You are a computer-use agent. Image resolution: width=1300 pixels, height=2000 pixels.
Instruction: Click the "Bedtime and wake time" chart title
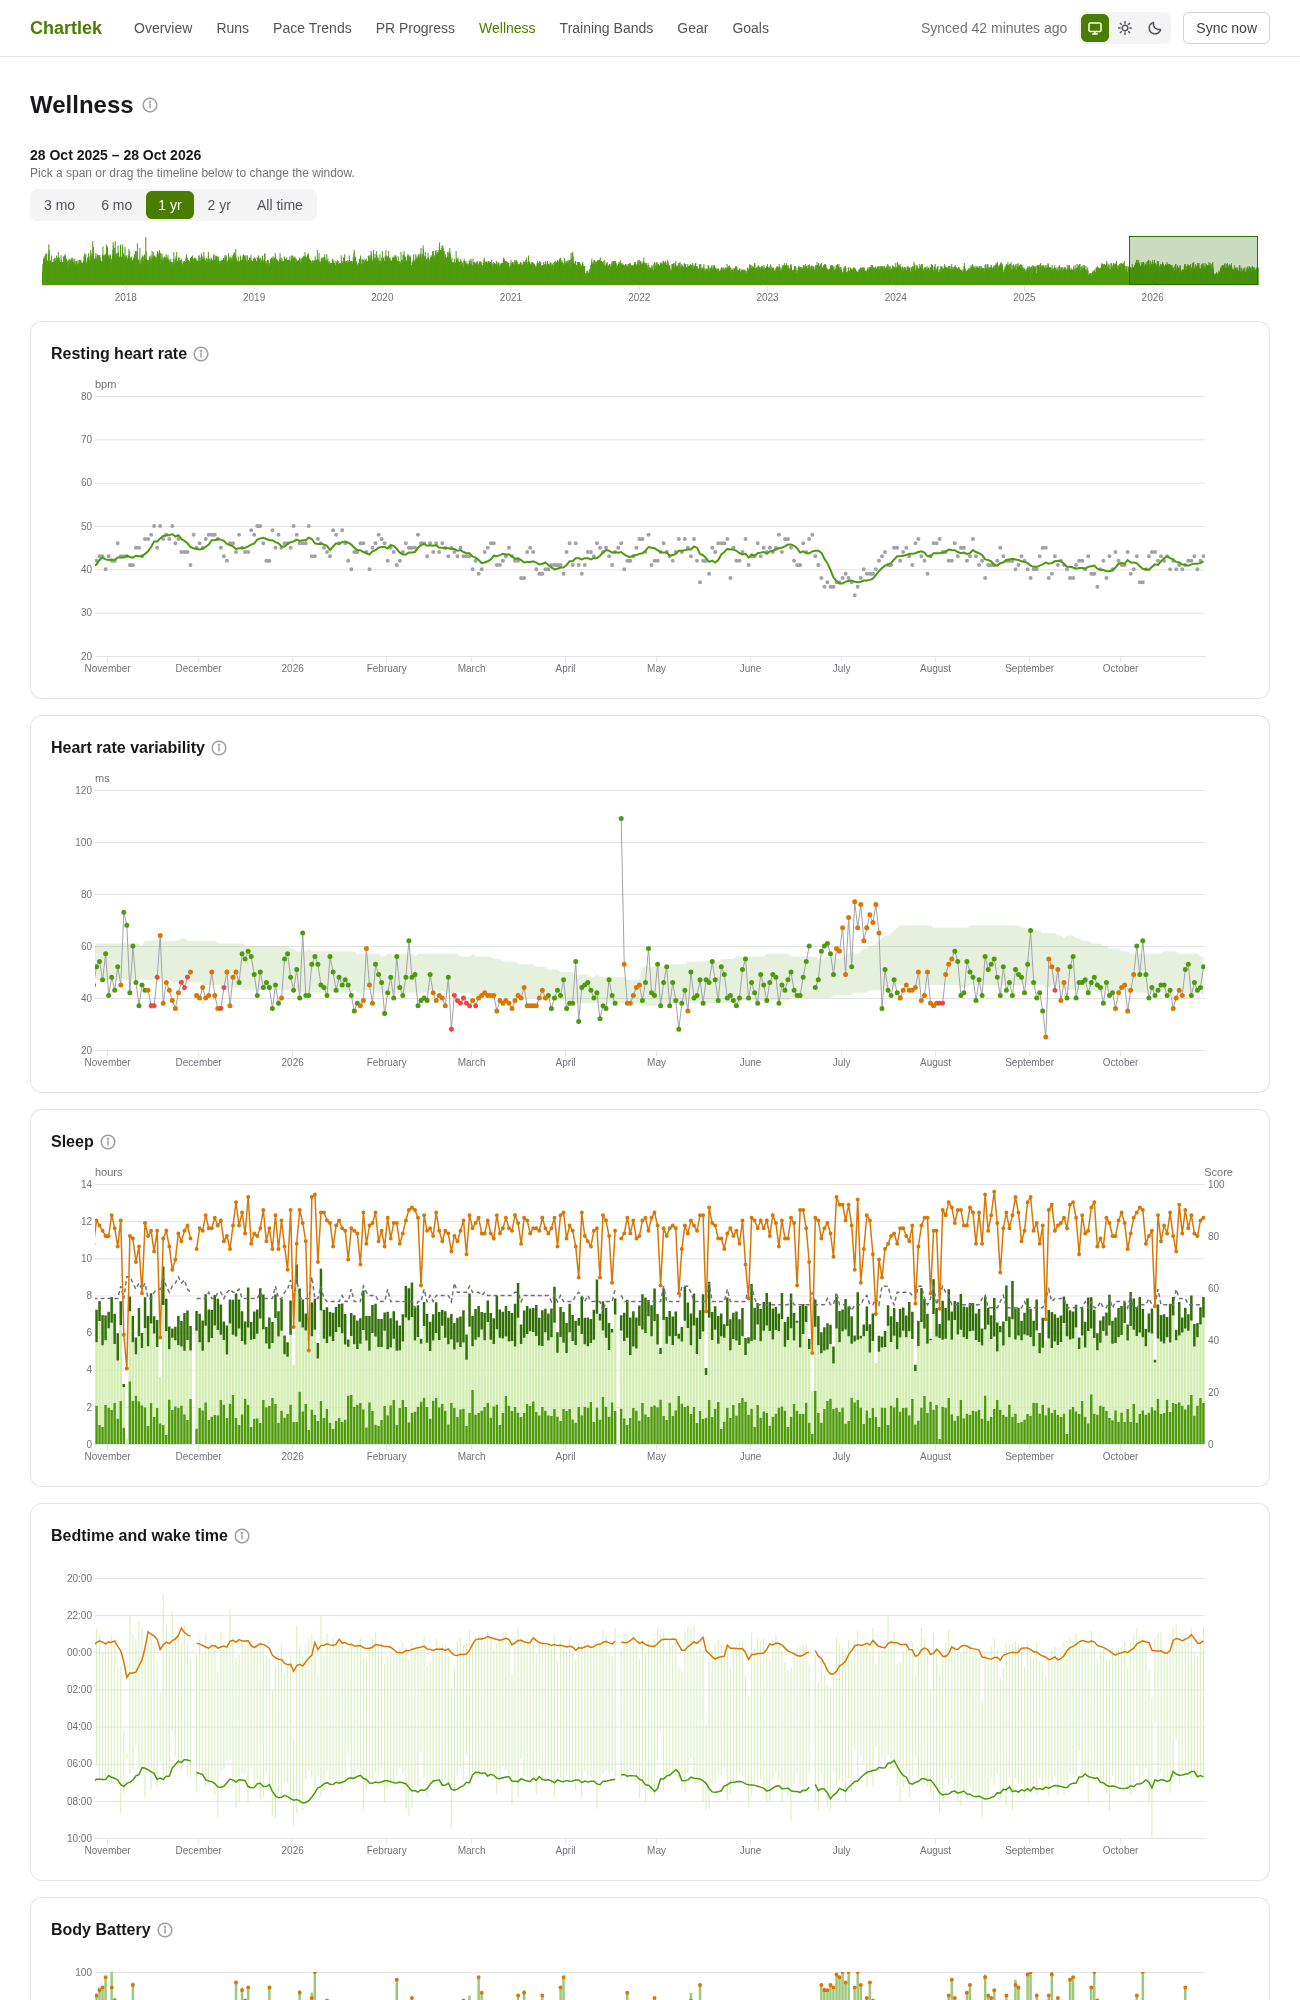(139, 1536)
